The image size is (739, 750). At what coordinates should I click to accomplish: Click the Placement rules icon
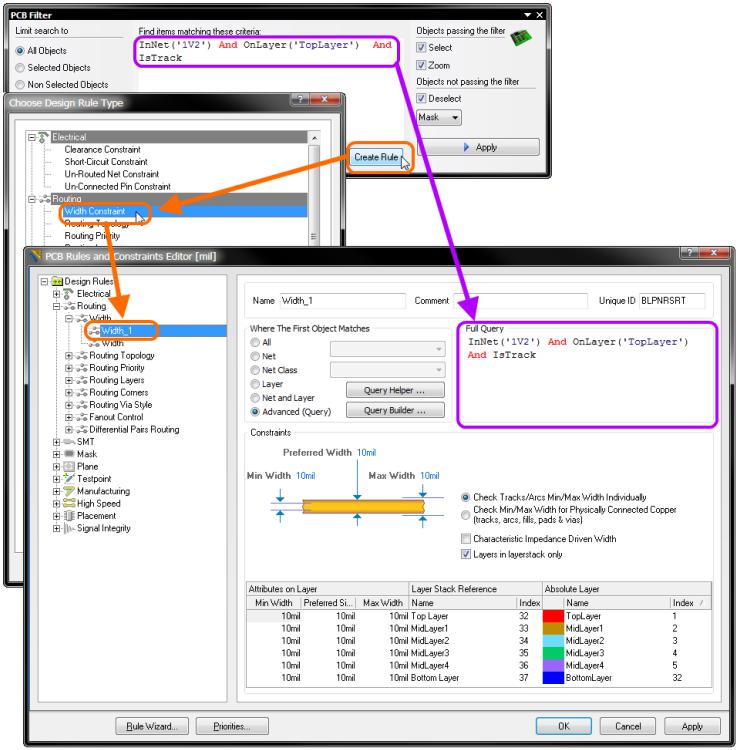pyautogui.click(x=69, y=516)
